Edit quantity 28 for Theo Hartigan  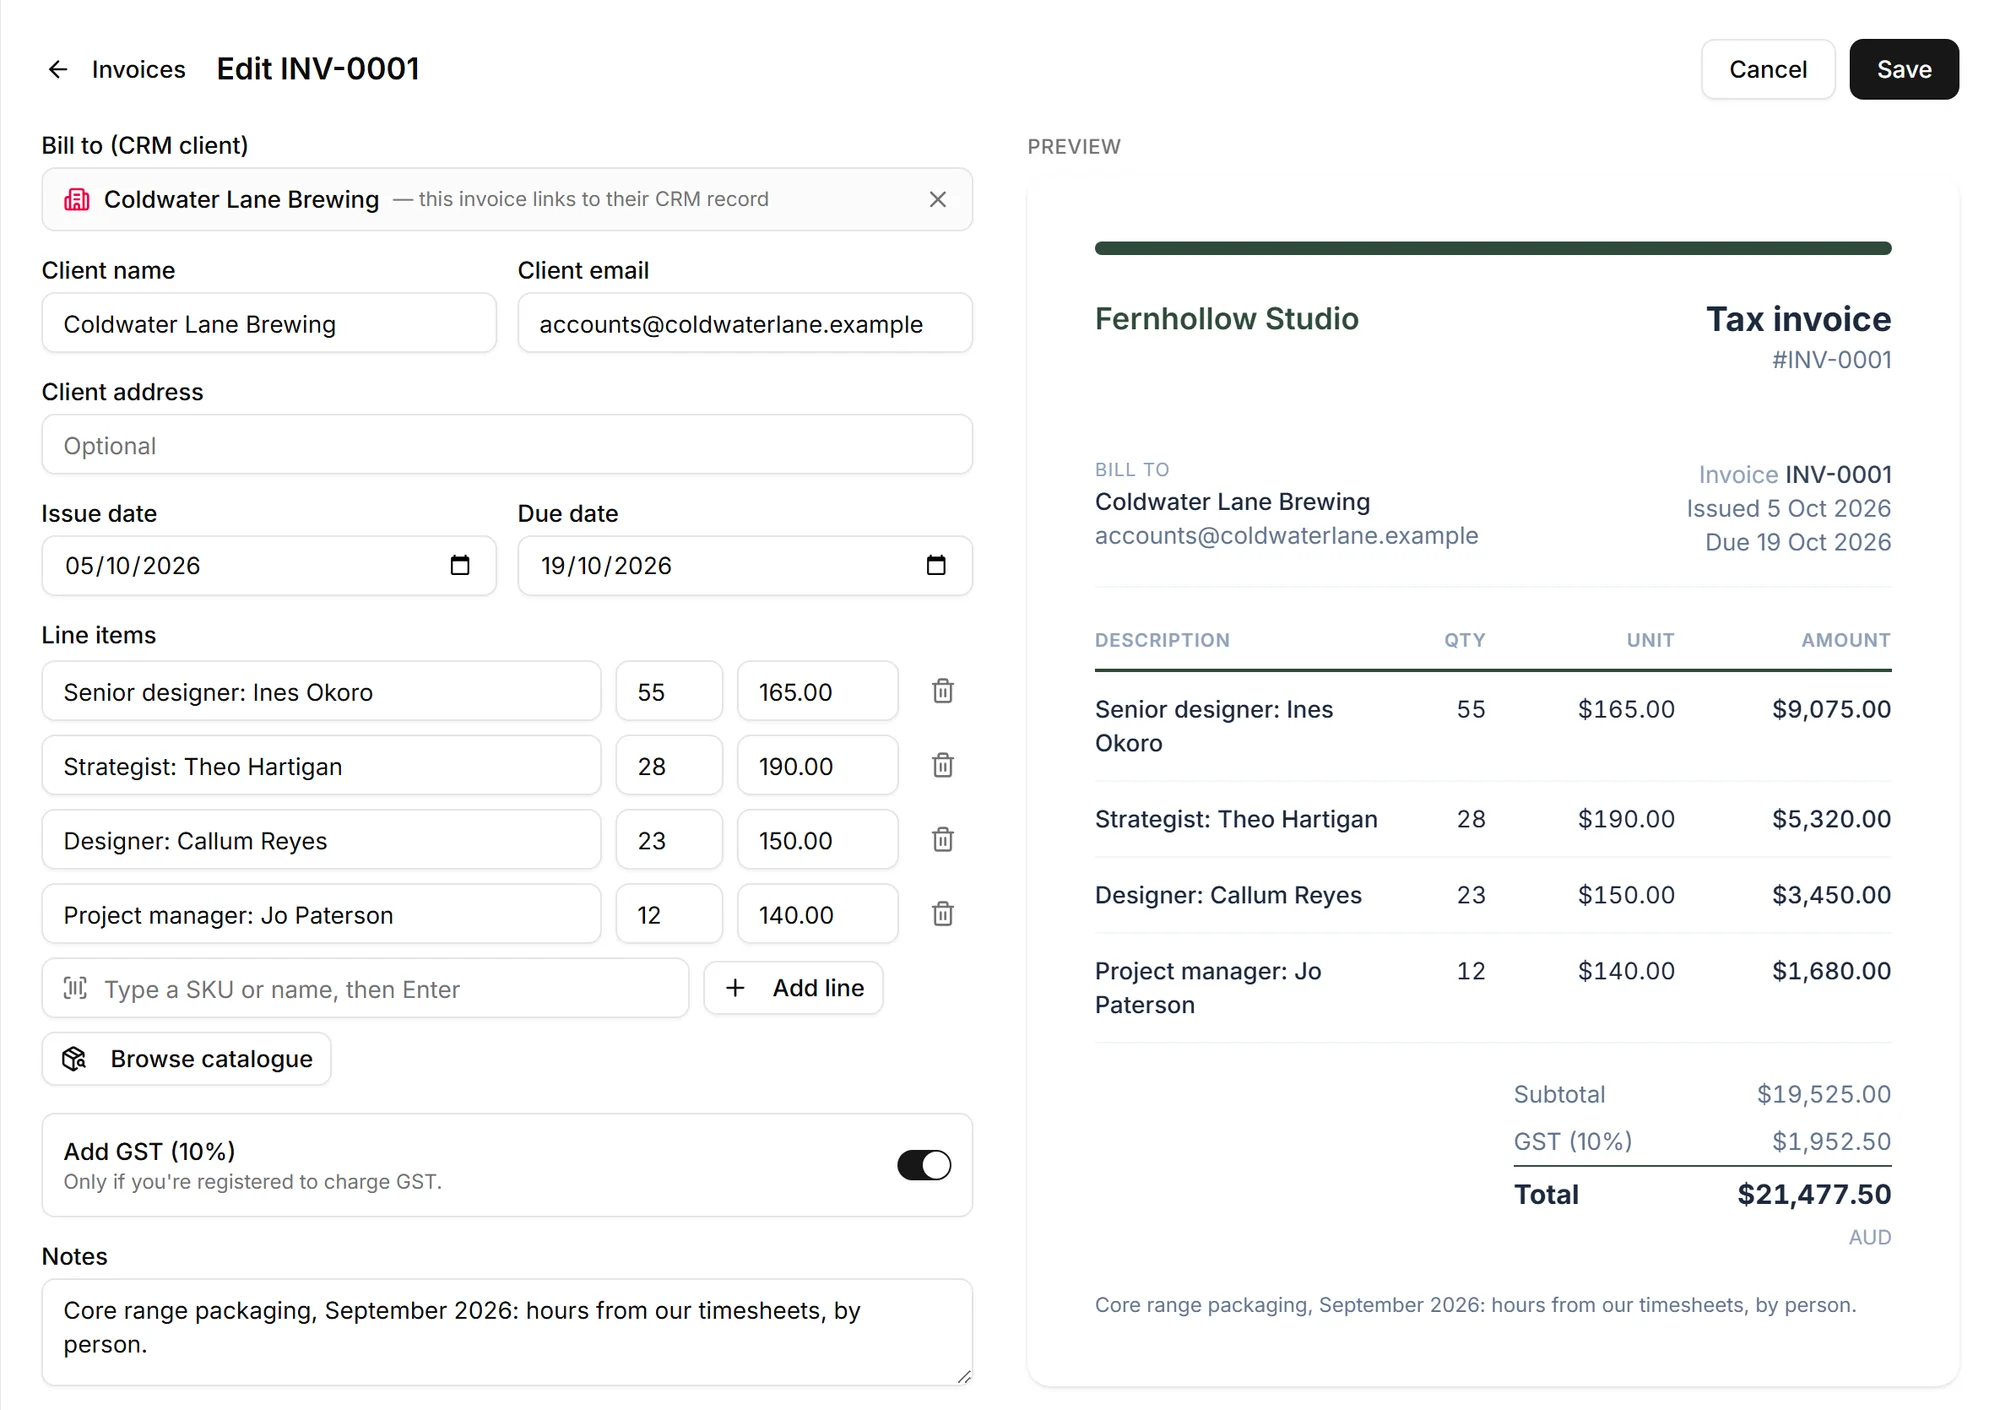coord(669,765)
